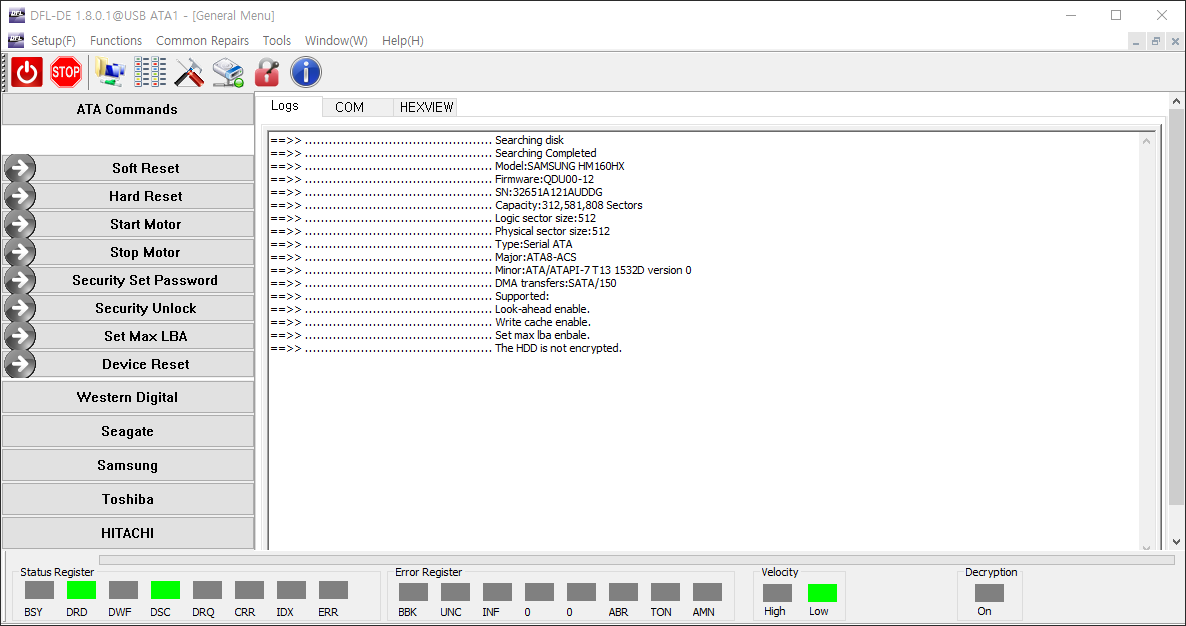Click the Start Motor button
The width and height of the screenshot is (1186, 626).
pos(145,225)
